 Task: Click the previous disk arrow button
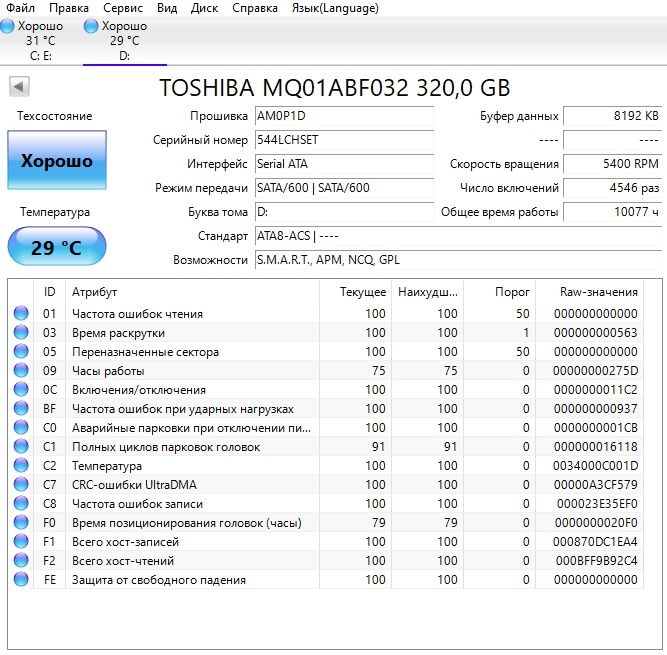(19, 87)
